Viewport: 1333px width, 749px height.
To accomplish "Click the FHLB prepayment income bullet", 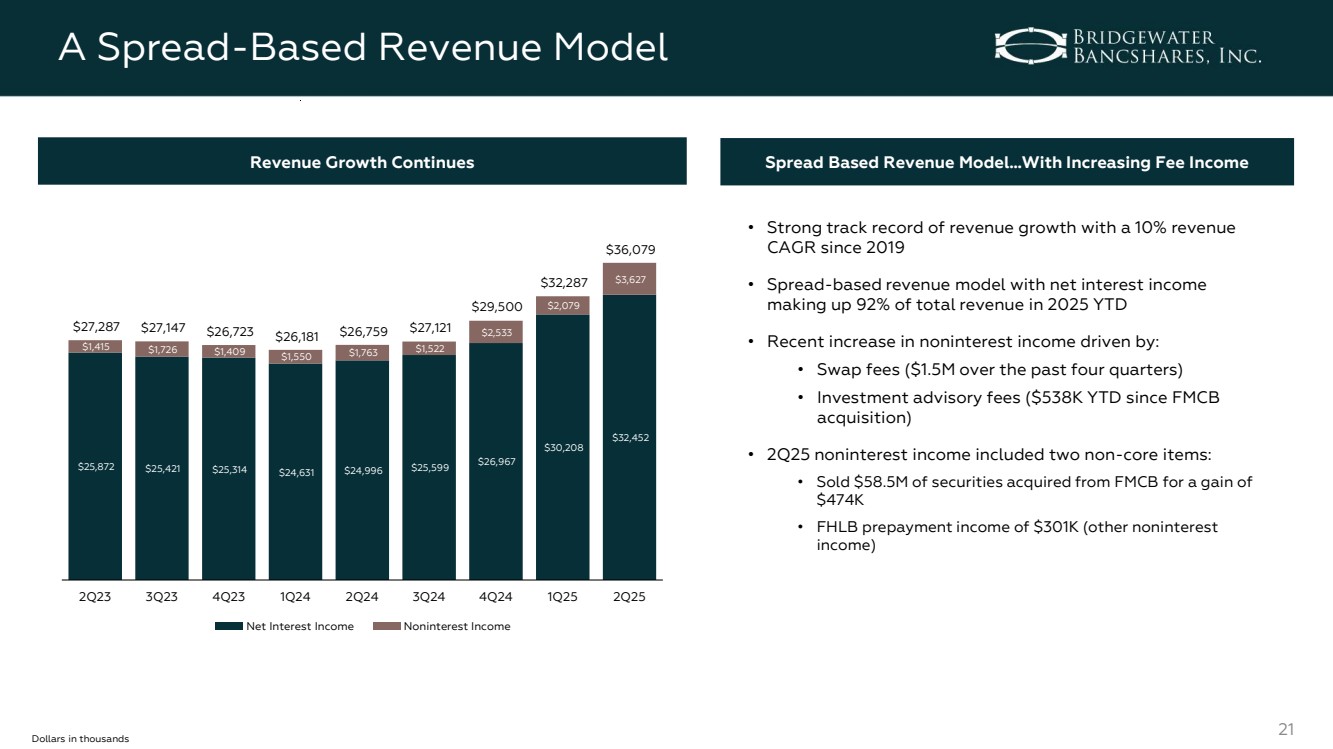I will tap(1017, 536).
